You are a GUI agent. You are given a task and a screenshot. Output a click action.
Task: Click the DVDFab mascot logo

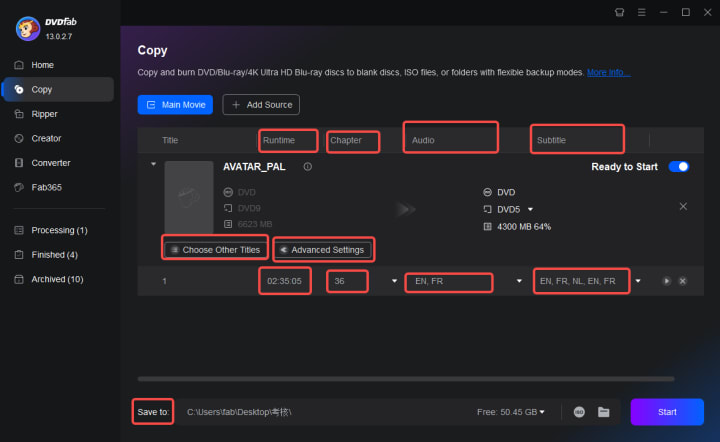pyautogui.click(x=28, y=28)
